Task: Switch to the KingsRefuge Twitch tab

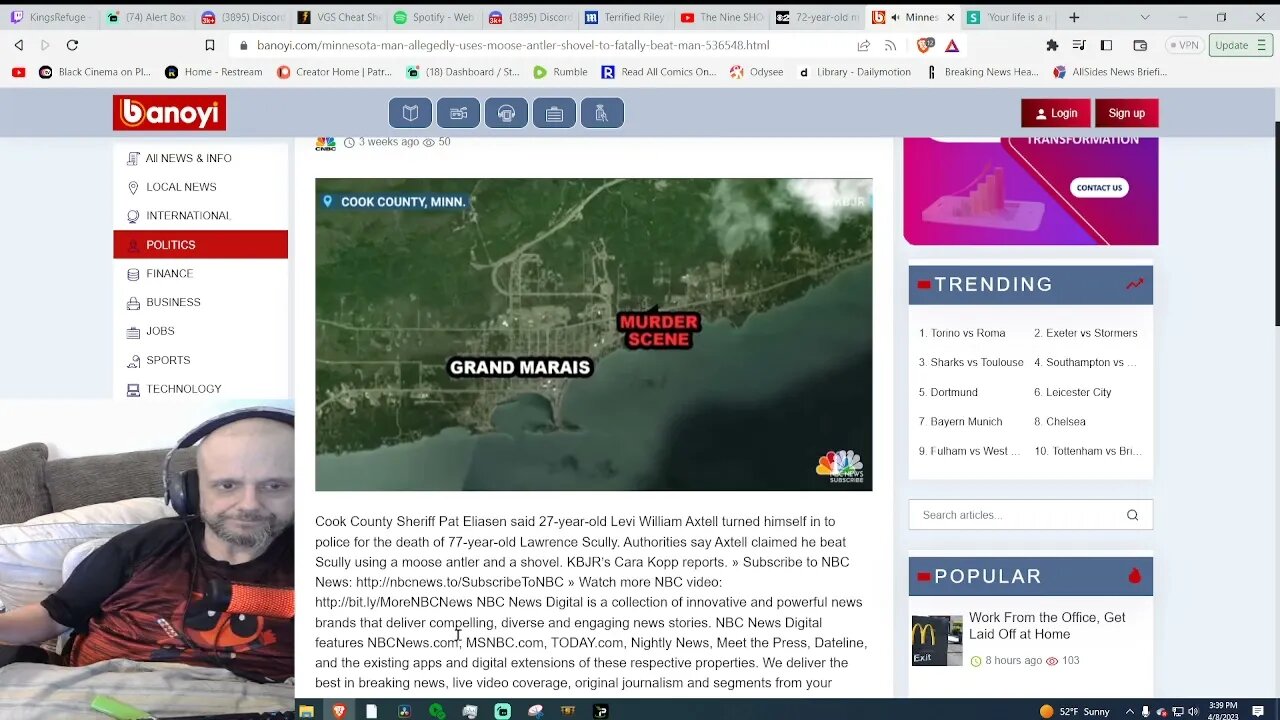Action: 50,17
